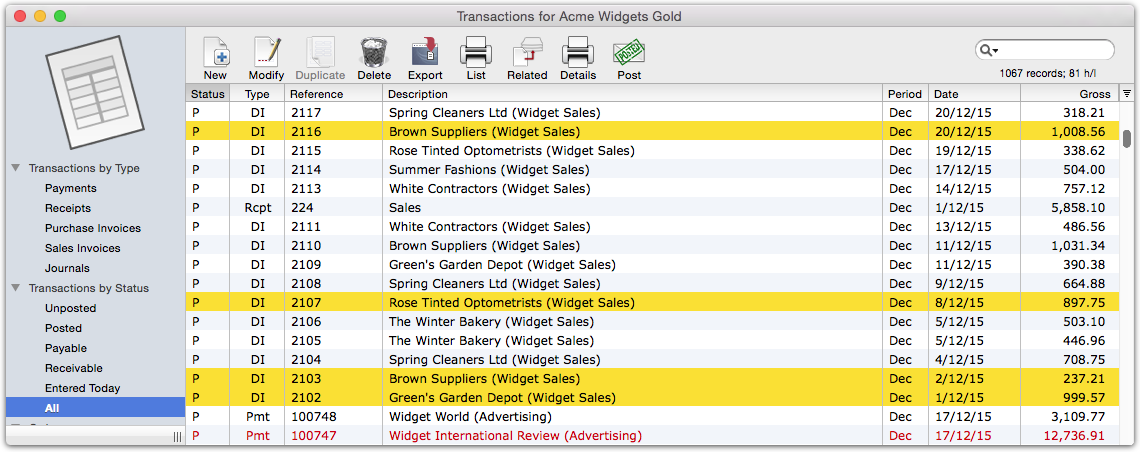The image size is (1140, 452).
Task: Show Related records
Action: (527, 58)
